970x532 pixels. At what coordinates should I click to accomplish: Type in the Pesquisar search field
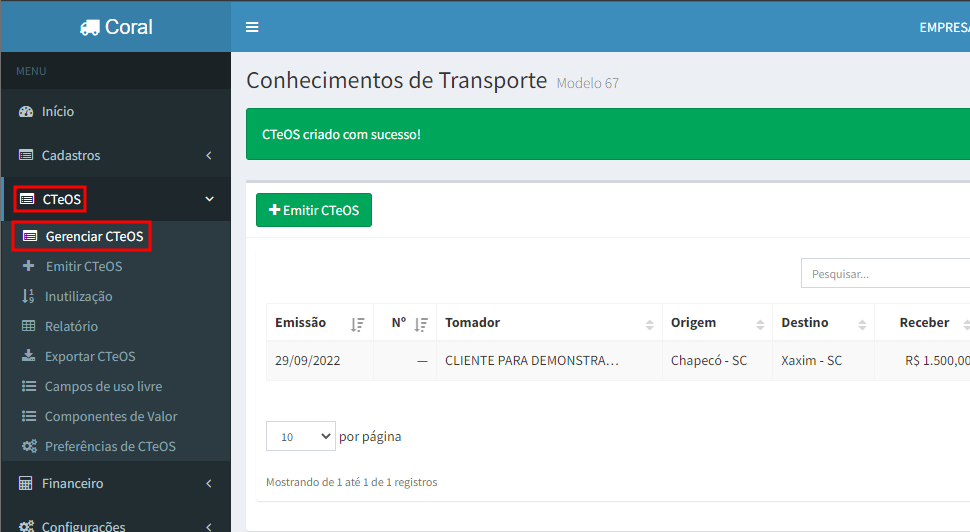pyautogui.click(x=885, y=273)
